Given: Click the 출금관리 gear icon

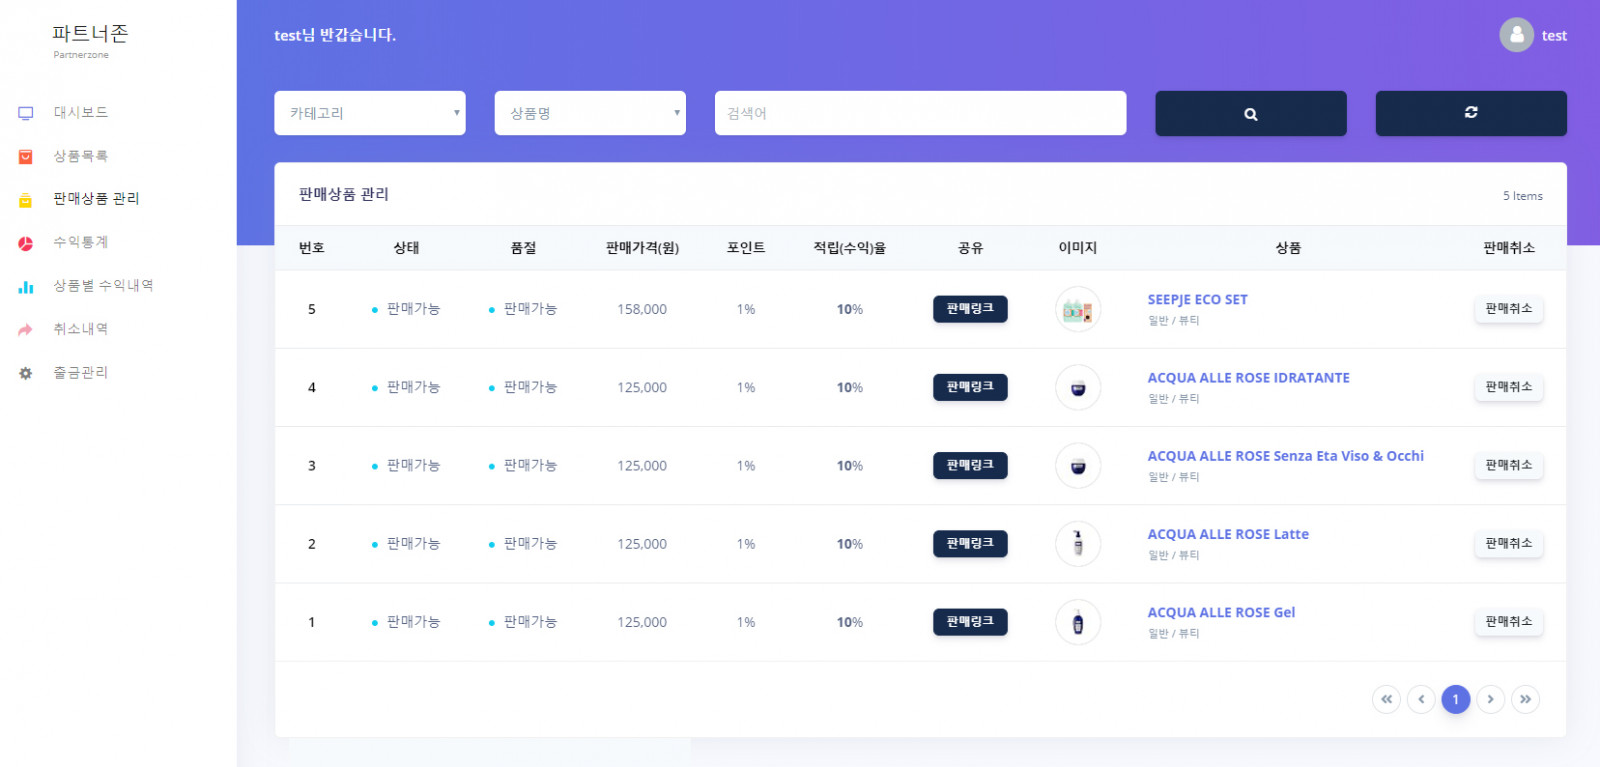Looking at the screenshot, I should [26, 373].
